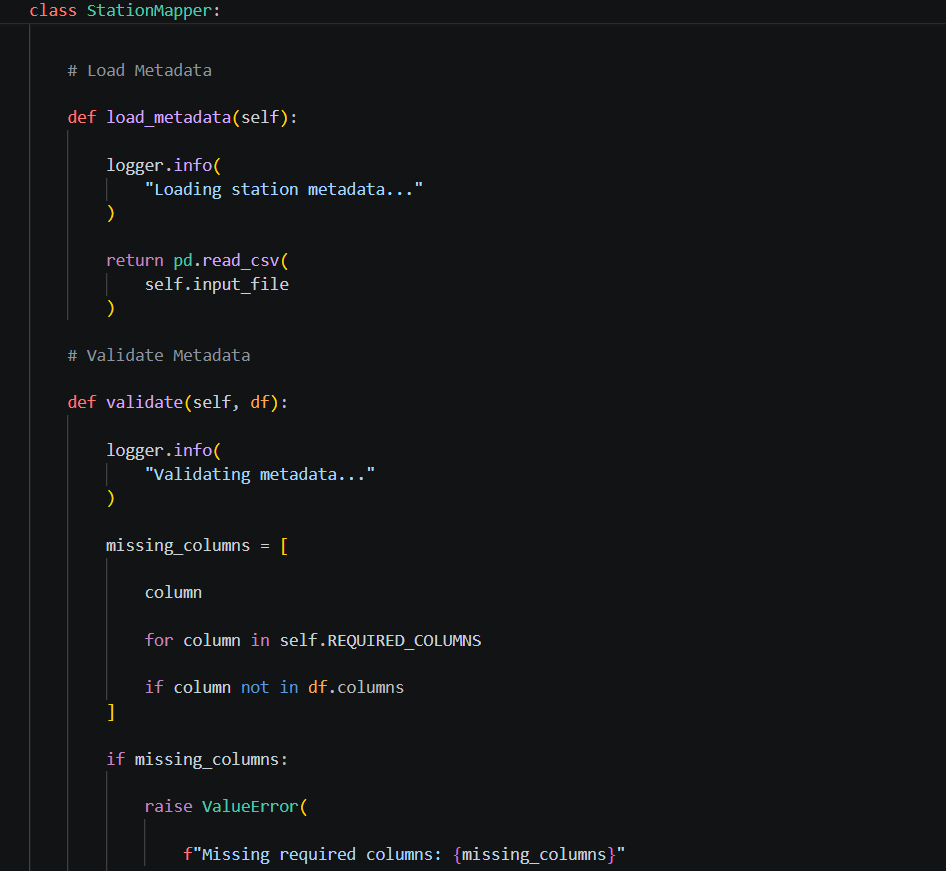Click the 'if missing_columns:' line
The image size is (946, 871).
point(197,759)
